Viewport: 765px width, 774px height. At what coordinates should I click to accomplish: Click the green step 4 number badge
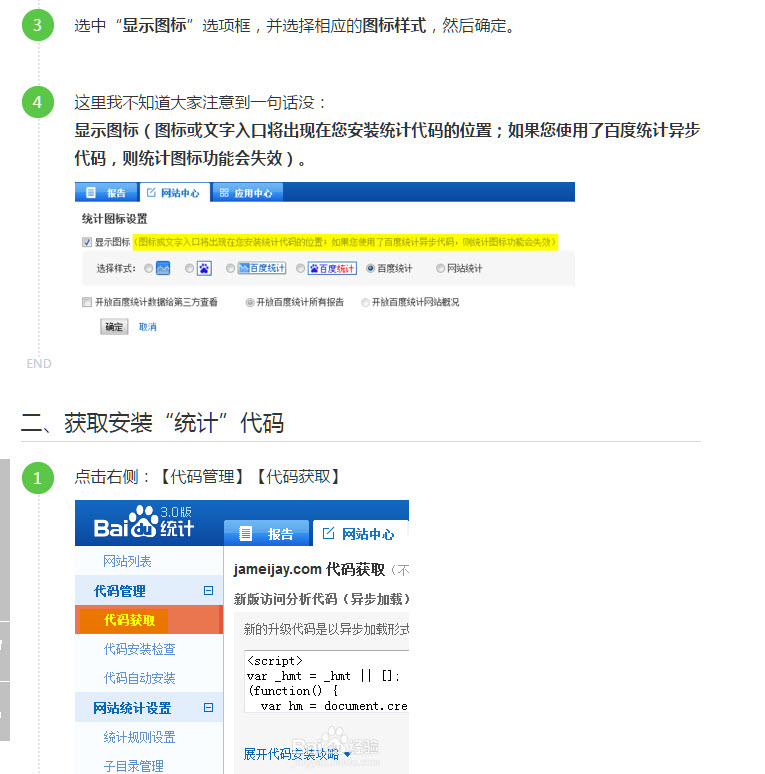[x=37, y=102]
